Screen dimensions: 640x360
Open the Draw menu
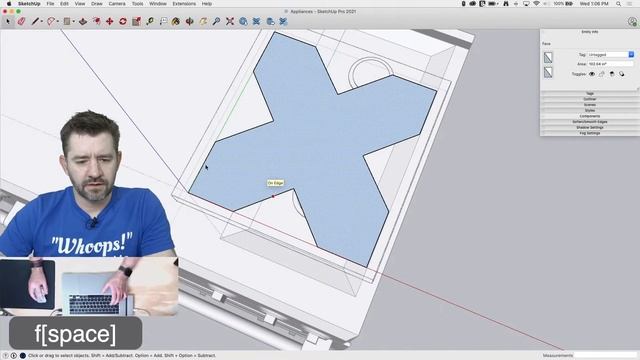pos(97,4)
